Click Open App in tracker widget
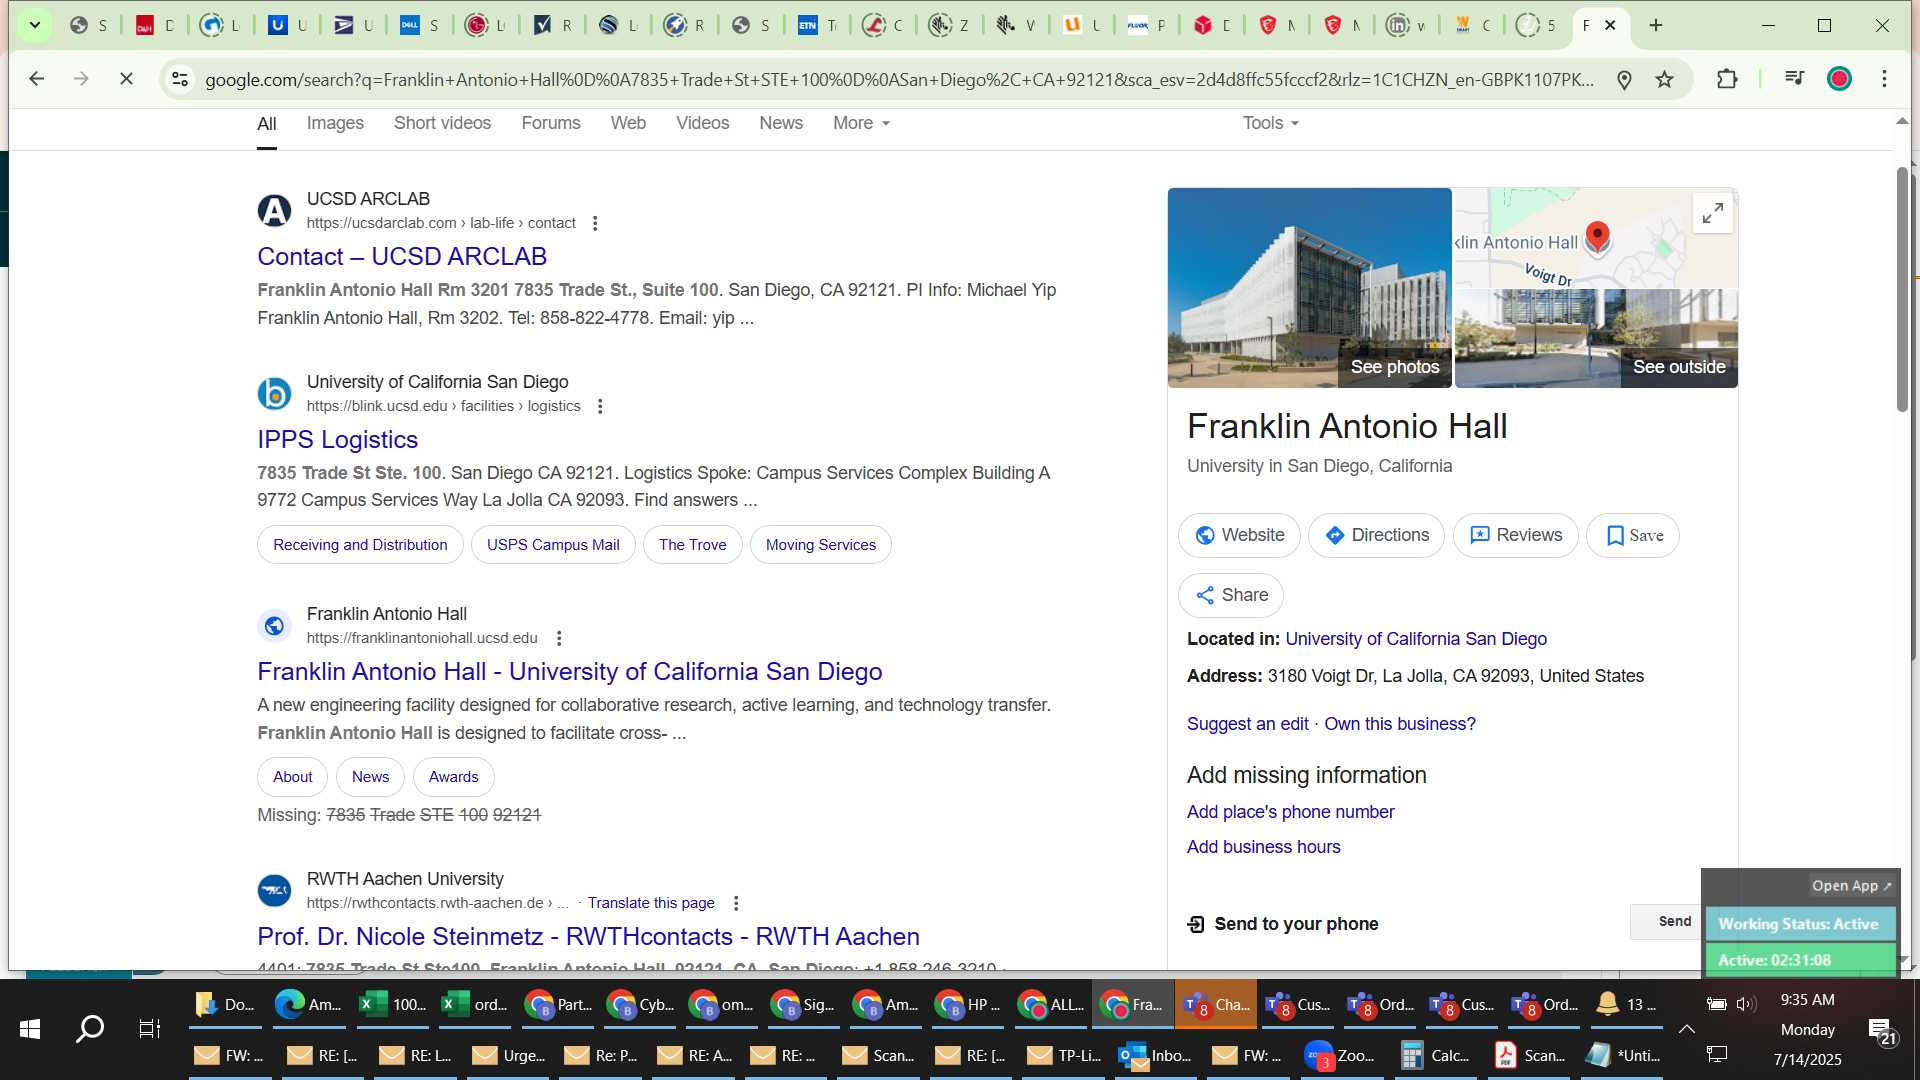This screenshot has width=1920, height=1080. [1851, 886]
